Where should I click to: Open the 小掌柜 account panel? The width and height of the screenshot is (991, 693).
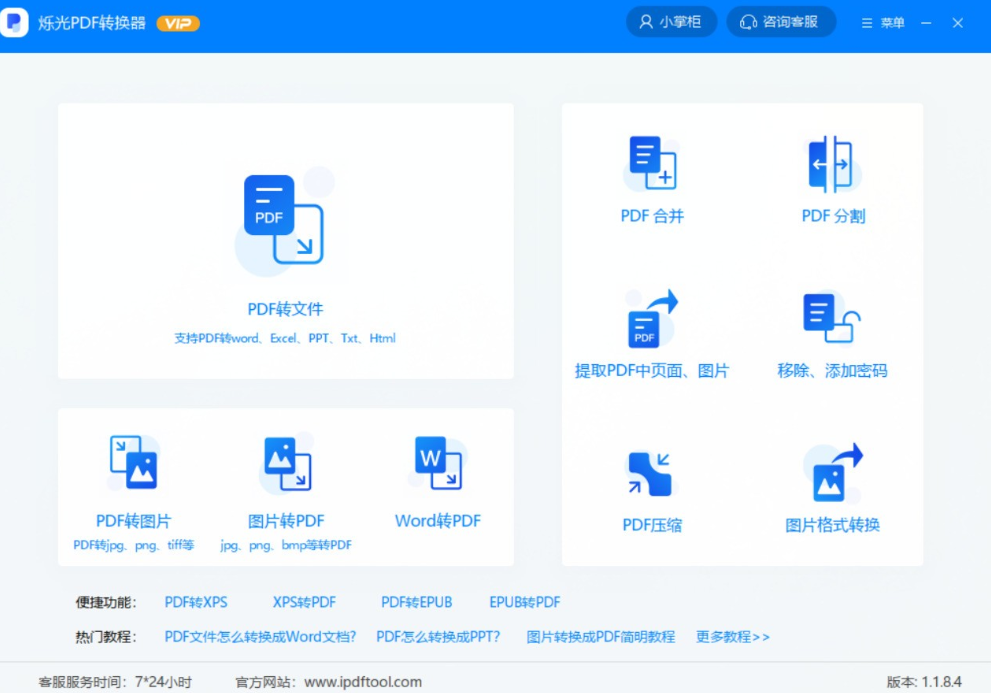(x=671, y=22)
